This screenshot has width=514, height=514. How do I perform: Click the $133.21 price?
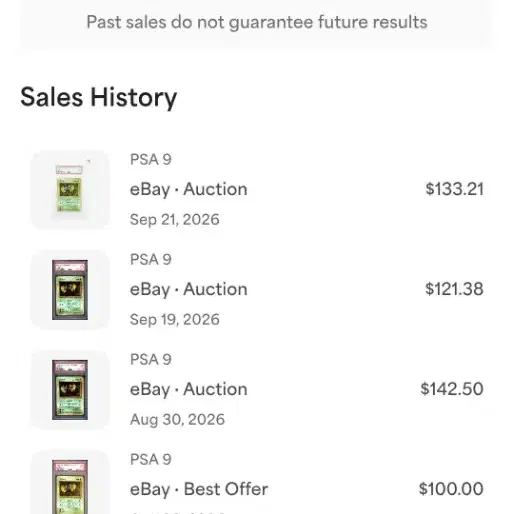[454, 189]
